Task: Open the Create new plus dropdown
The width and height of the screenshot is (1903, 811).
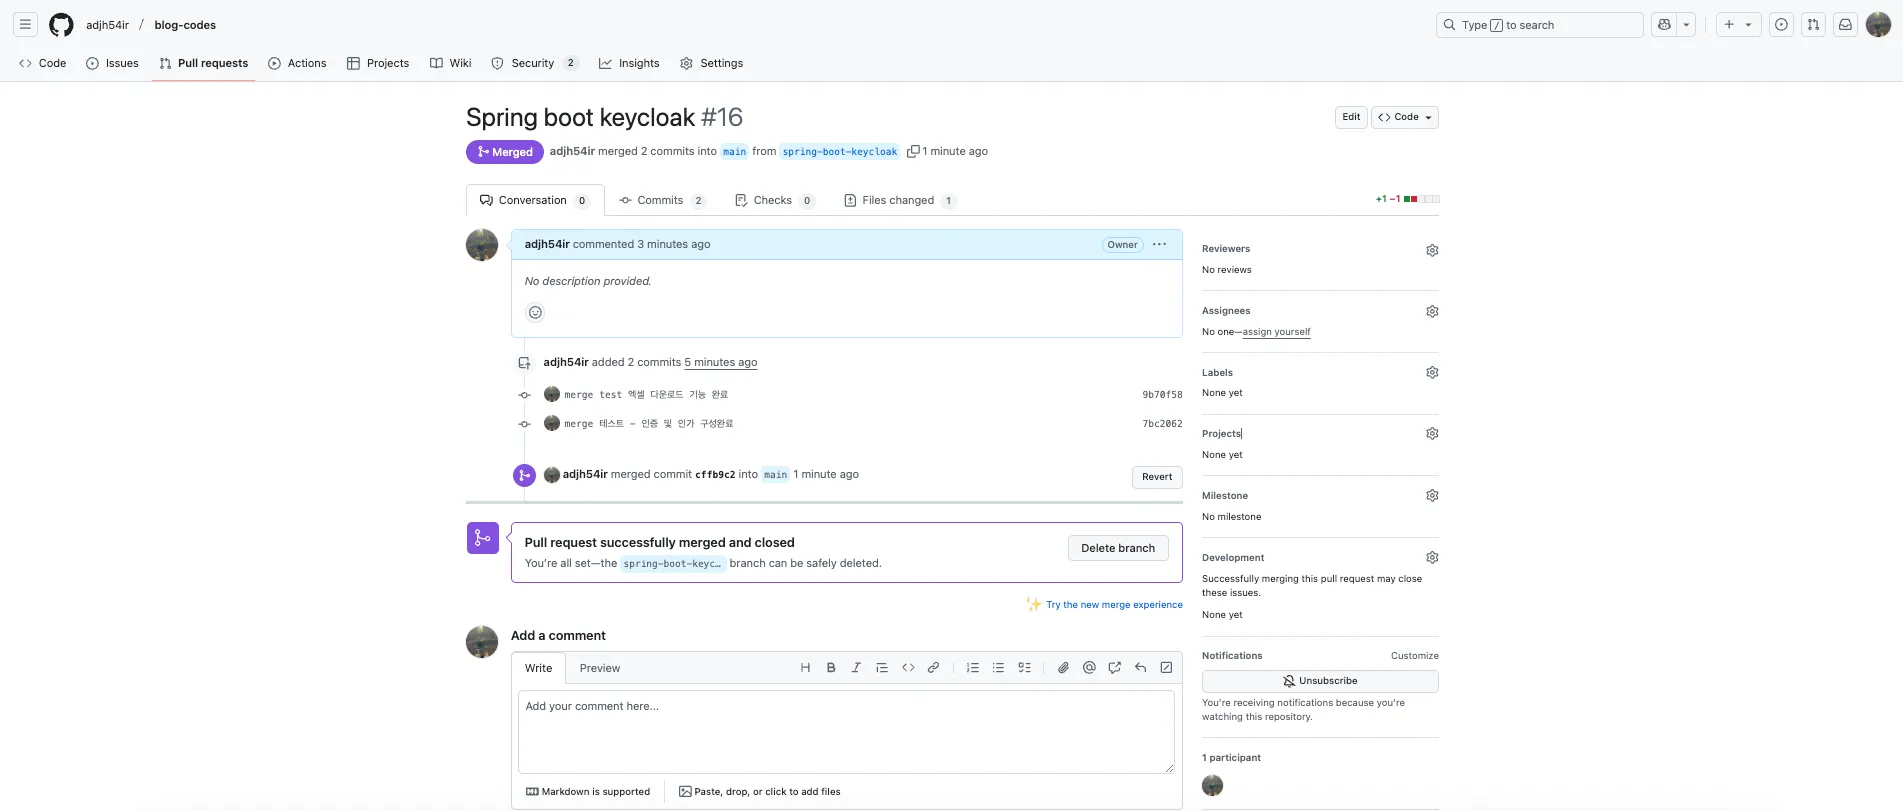Action: [1738, 25]
